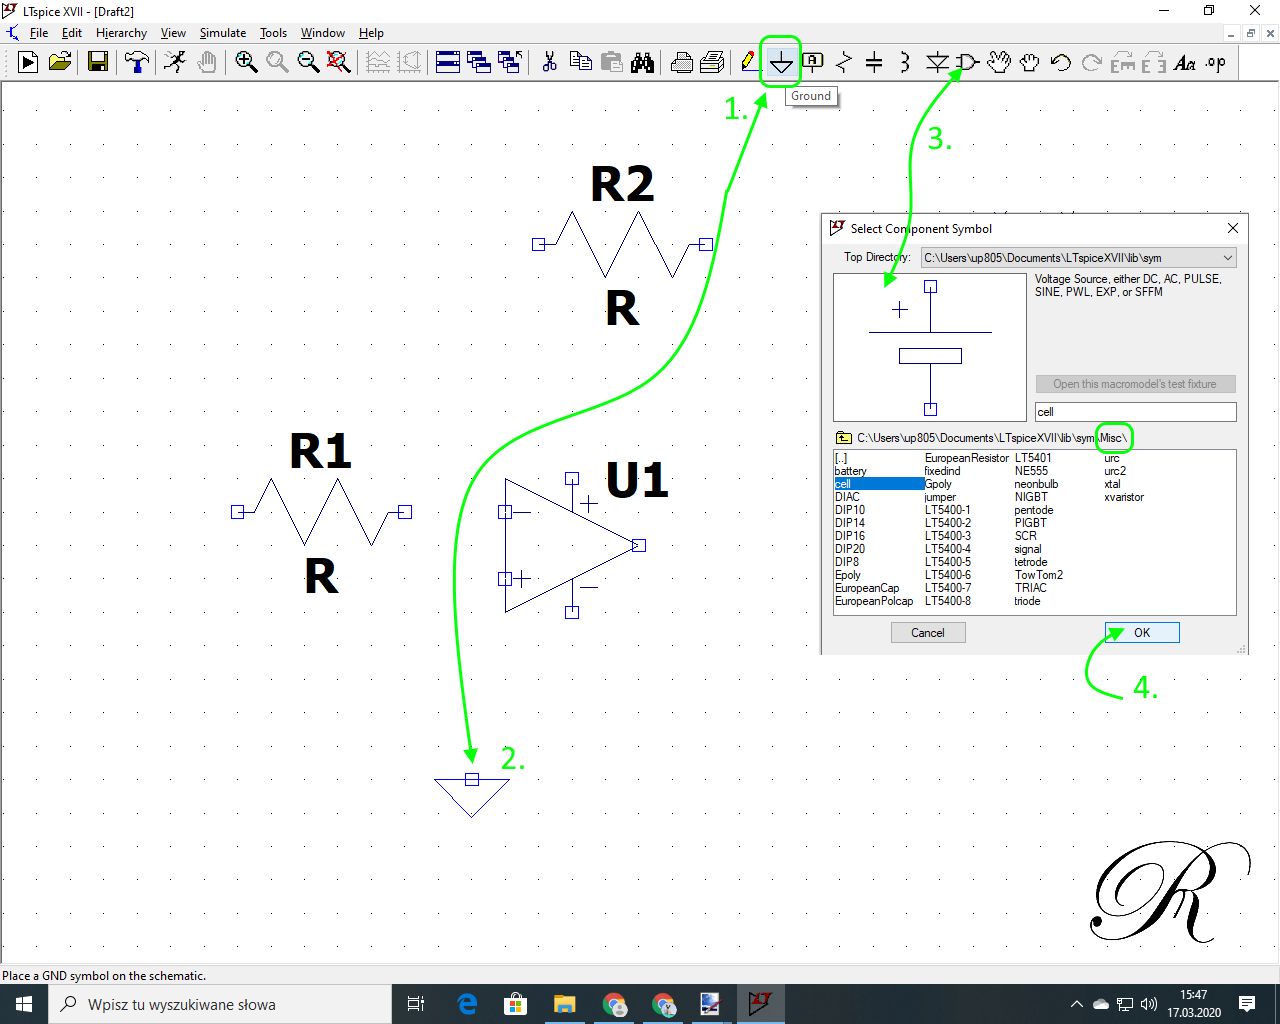Click the Zoom Out magnifier icon

point(308,62)
